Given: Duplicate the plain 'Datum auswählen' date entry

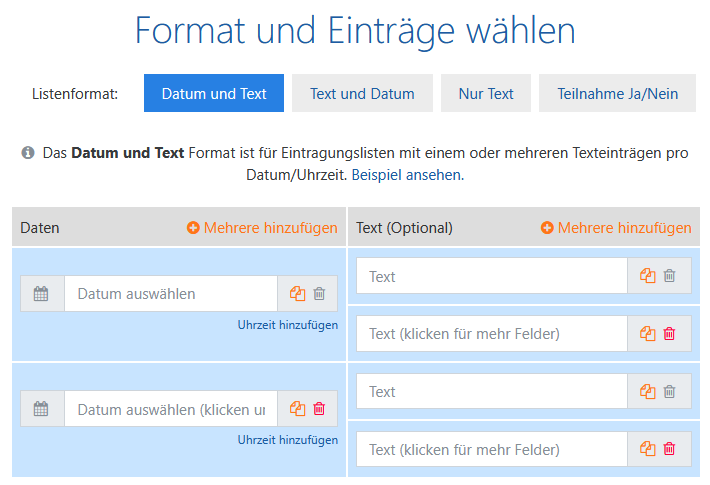Looking at the screenshot, I should pos(297,294).
